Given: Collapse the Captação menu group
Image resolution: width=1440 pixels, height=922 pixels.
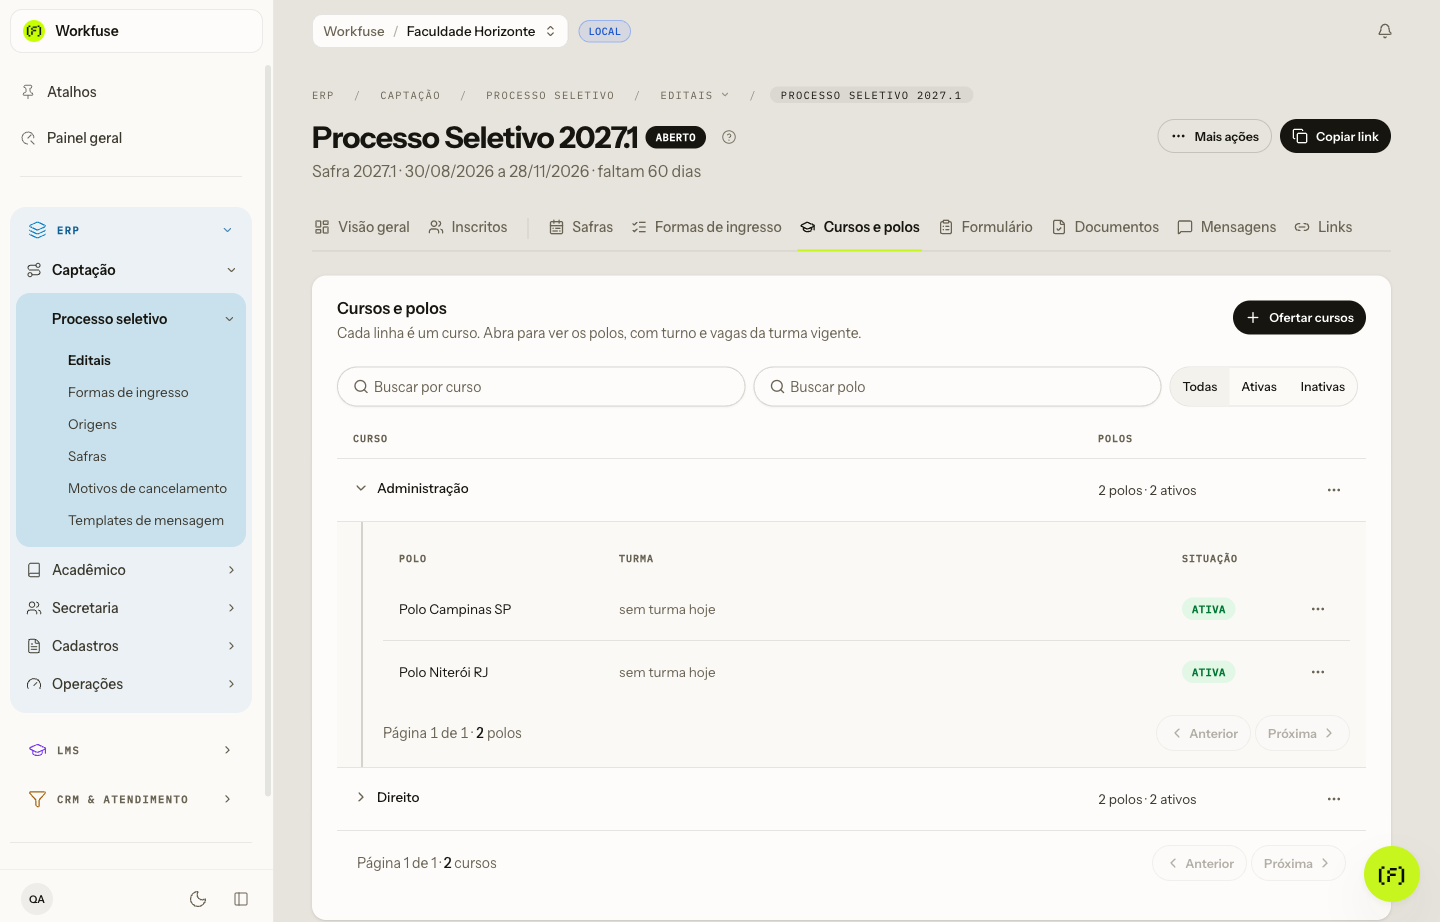Looking at the screenshot, I should point(131,270).
